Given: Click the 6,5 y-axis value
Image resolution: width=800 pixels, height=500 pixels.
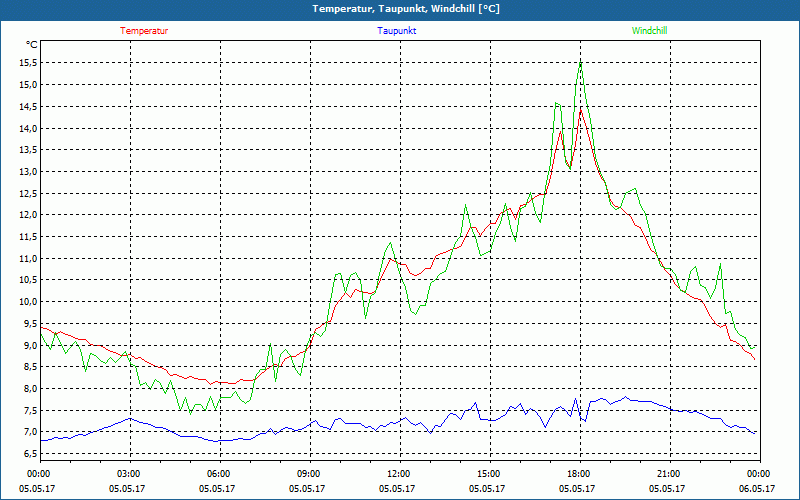Looking at the screenshot, I should pos(30,454).
